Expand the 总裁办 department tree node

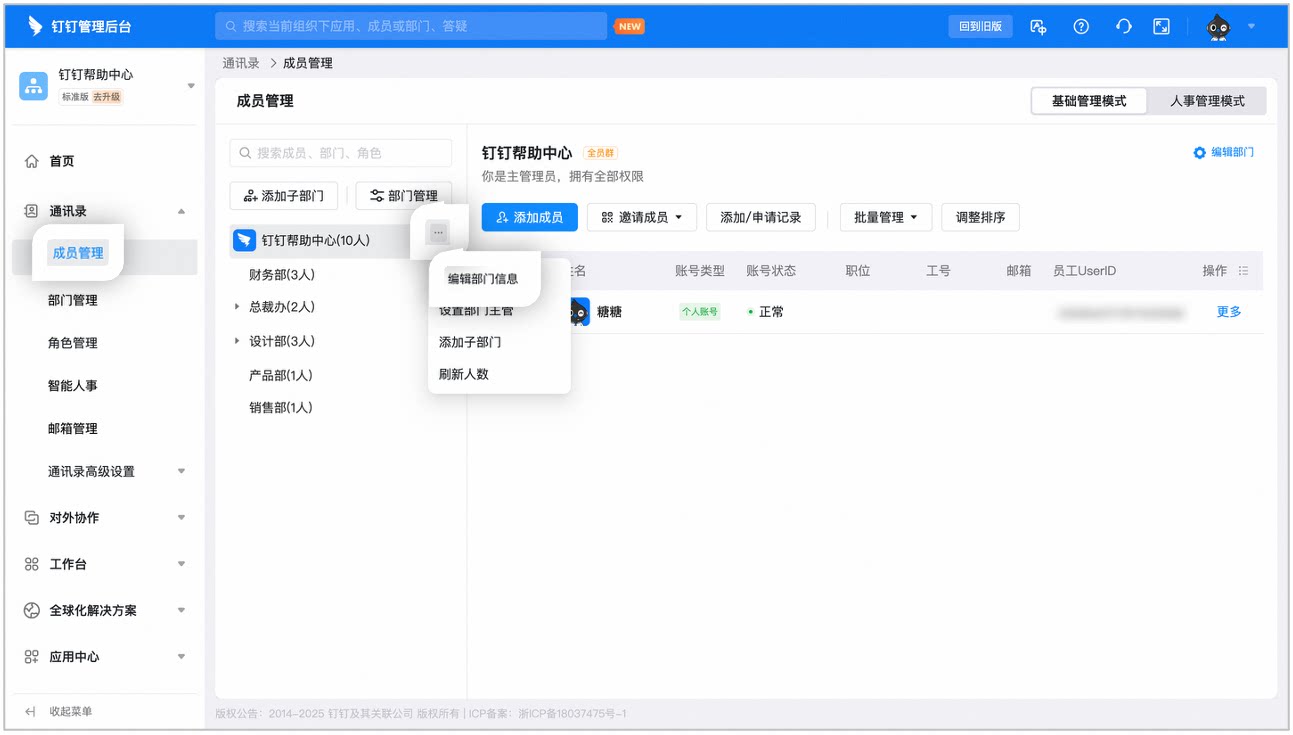[x=237, y=307]
